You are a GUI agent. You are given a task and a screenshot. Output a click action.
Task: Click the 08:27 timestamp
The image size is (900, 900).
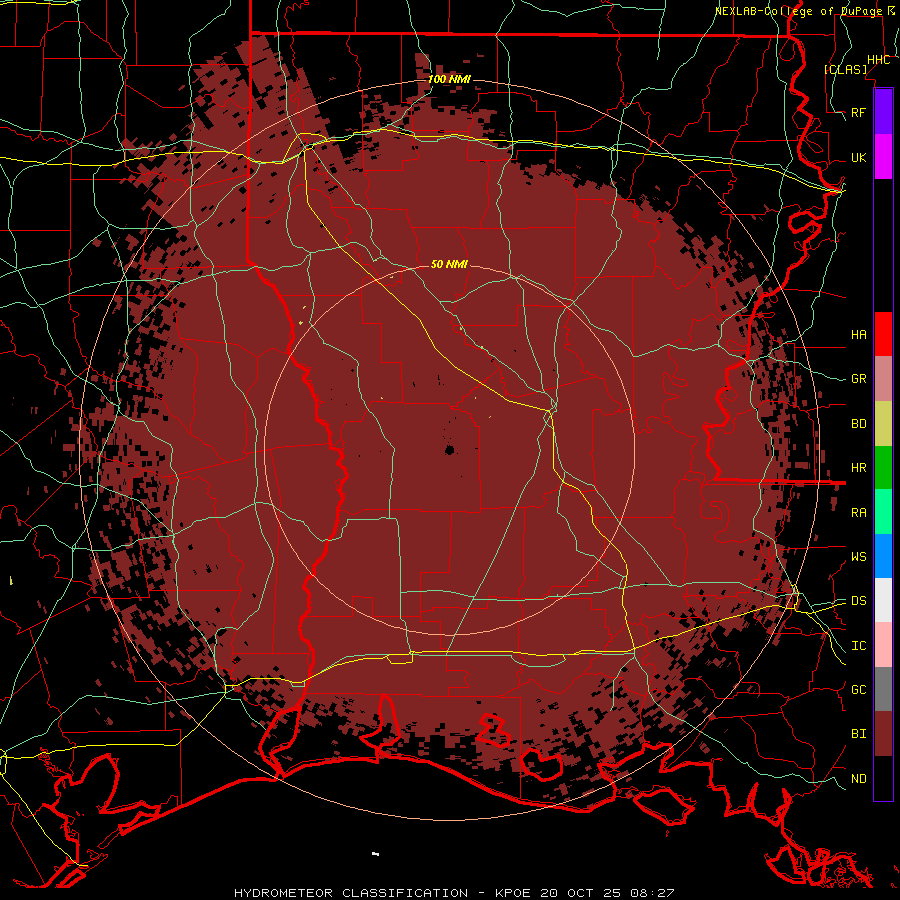click(652, 893)
